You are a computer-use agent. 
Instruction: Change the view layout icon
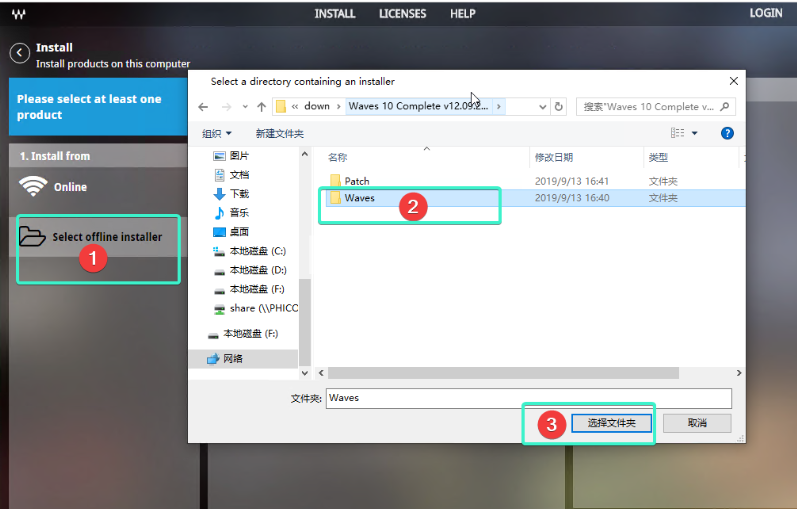click(x=677, y=133)
